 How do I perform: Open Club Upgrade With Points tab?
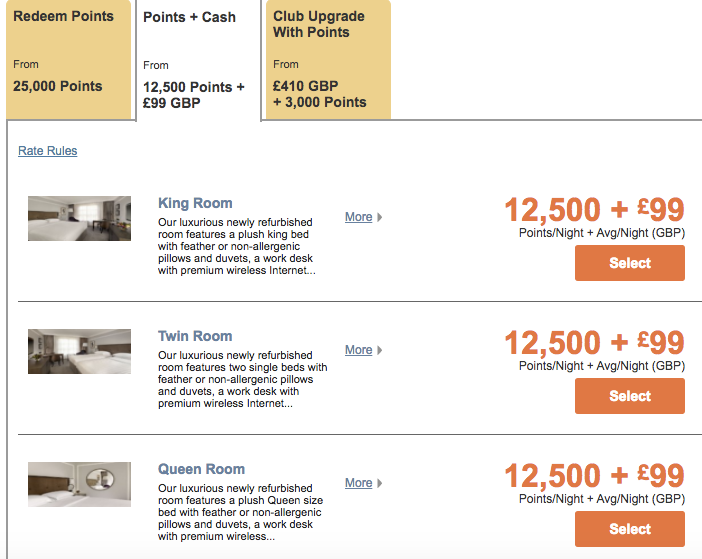(326, 60)
